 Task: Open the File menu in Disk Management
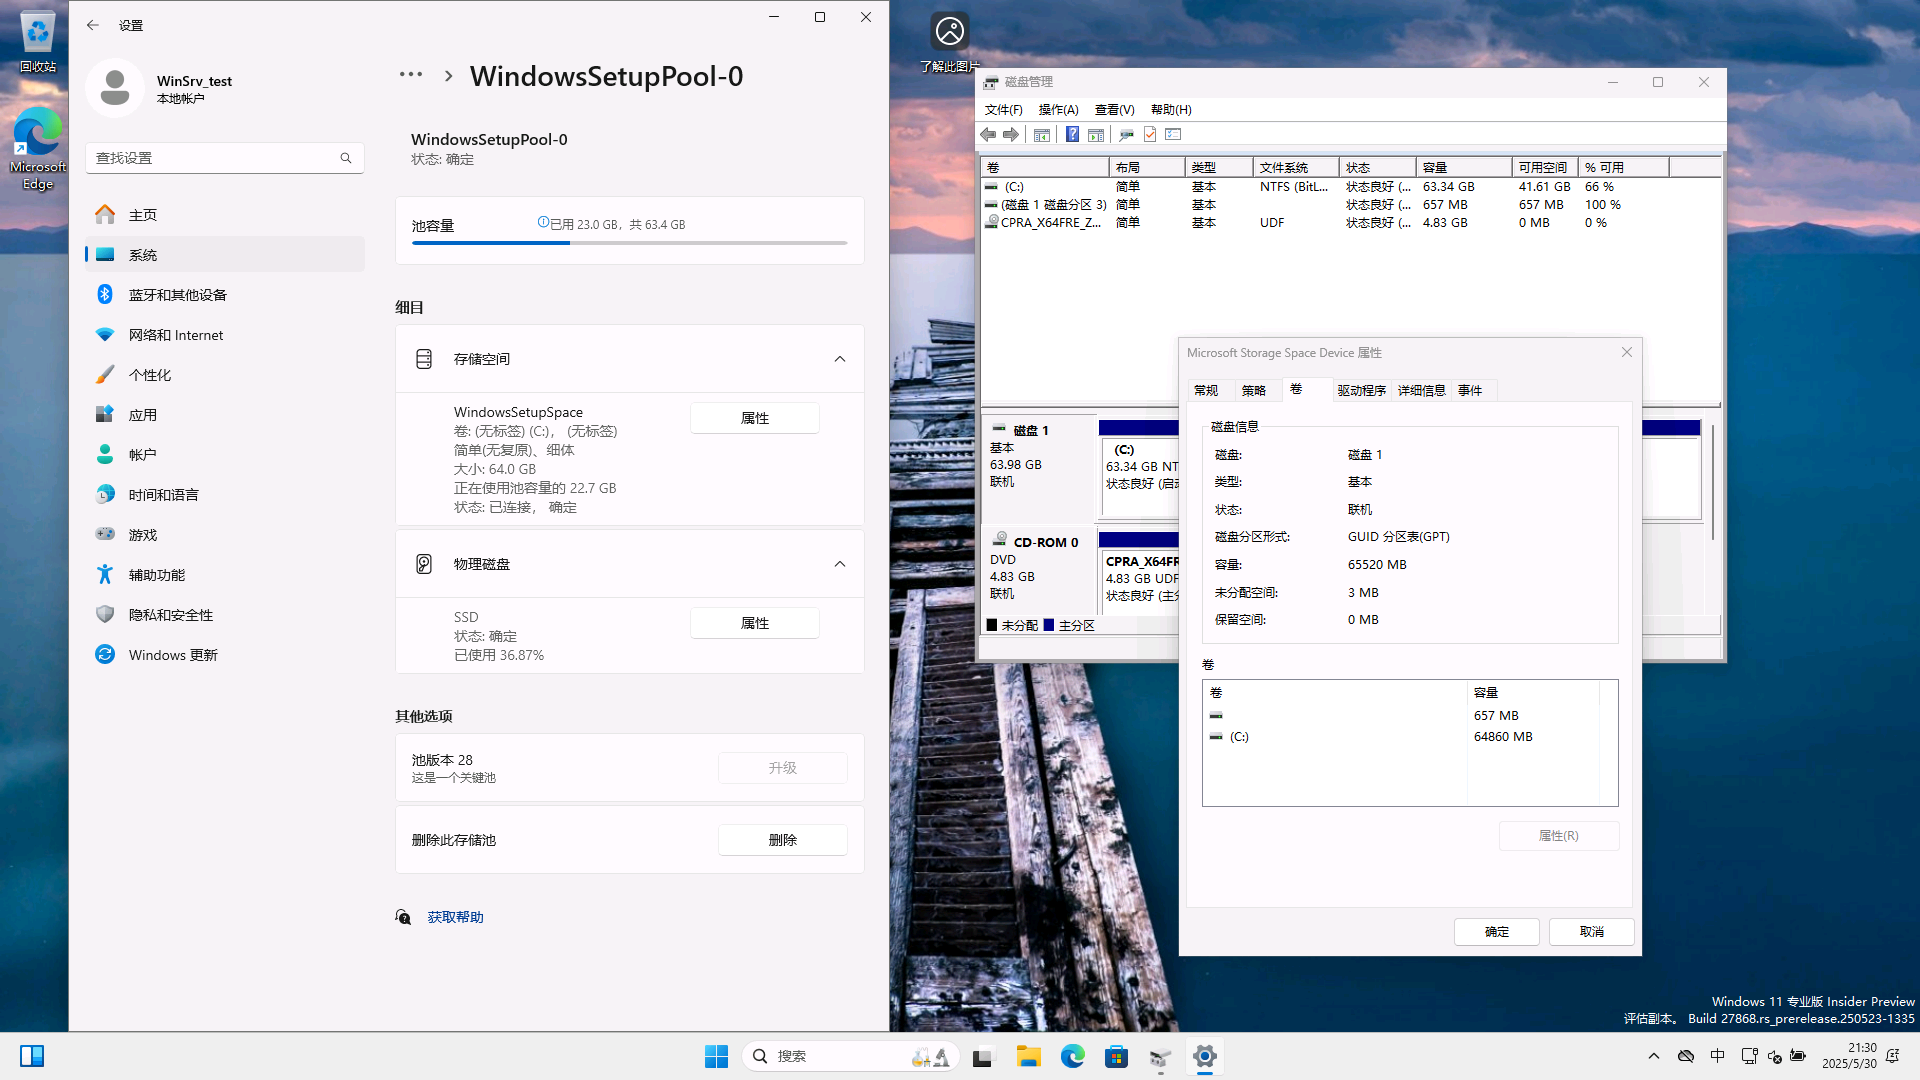(x=1003, y=110)
